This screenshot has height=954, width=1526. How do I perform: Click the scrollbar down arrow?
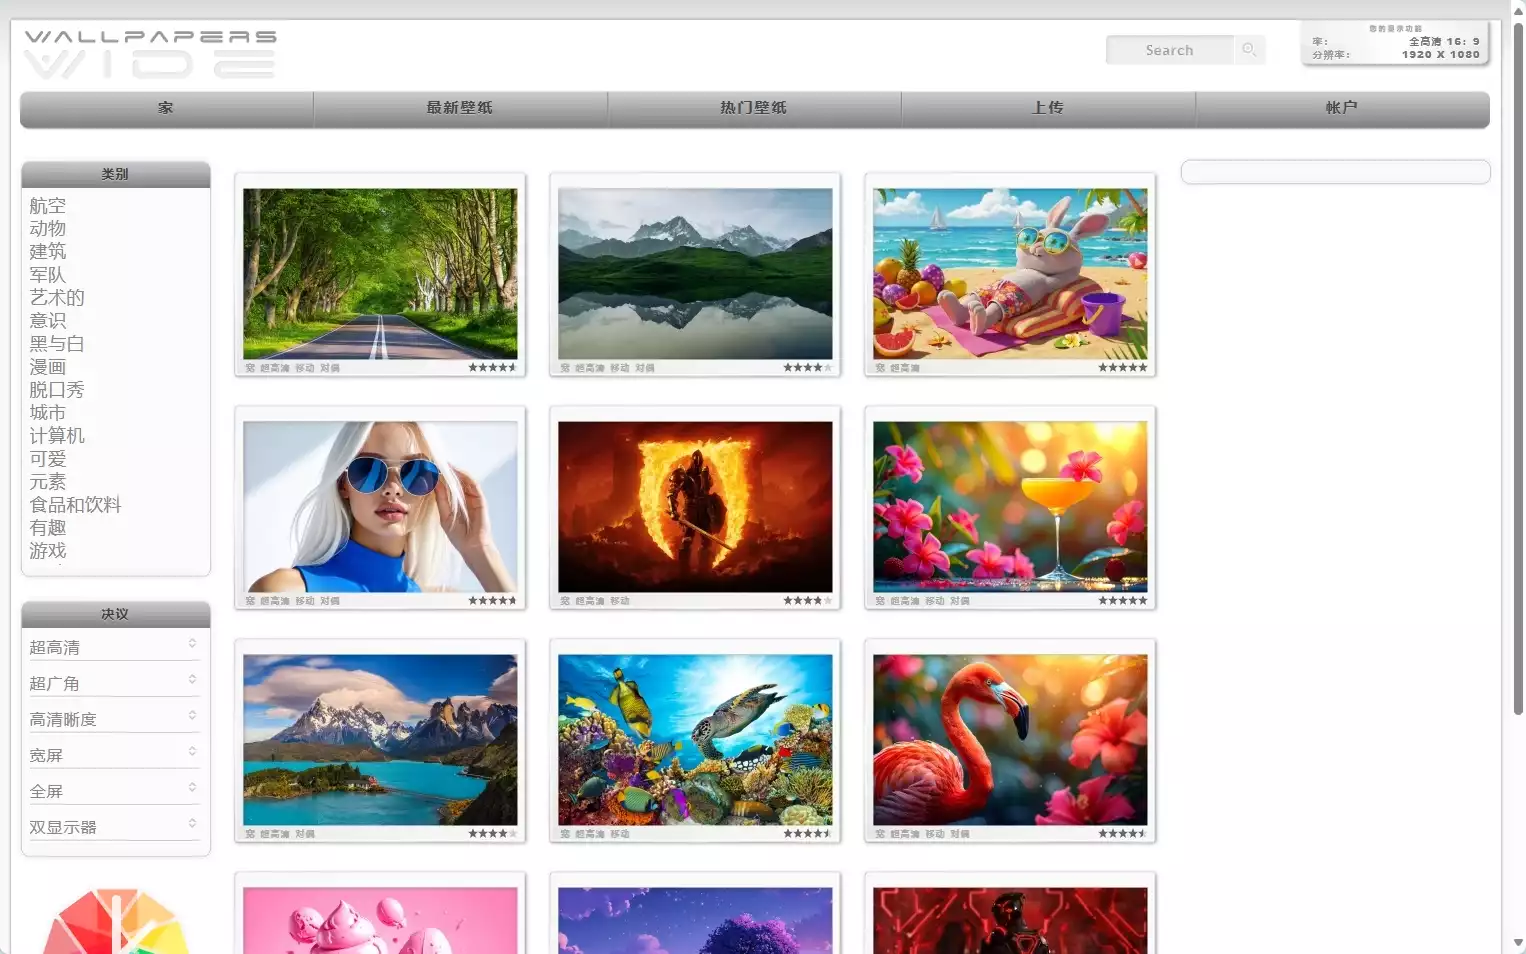1518,942
